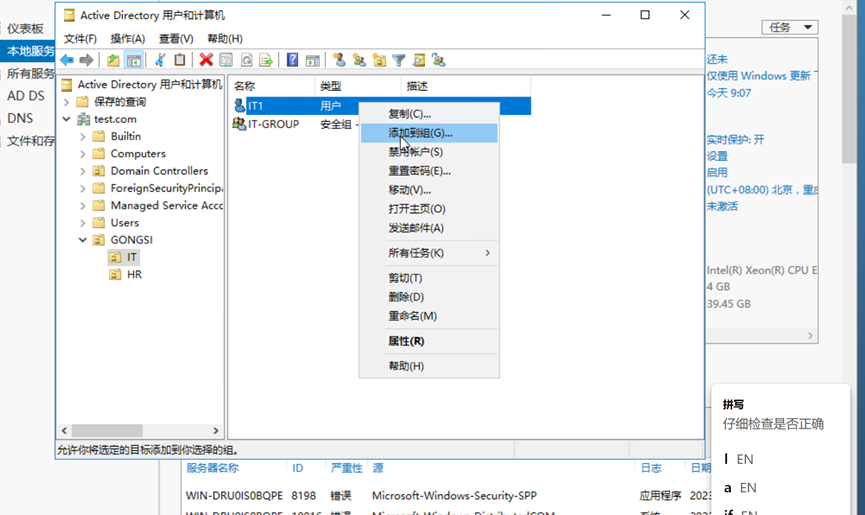Click the Refresh toolbar icon
The width and height of the screenshot is (865, 515).
point(247,60)
